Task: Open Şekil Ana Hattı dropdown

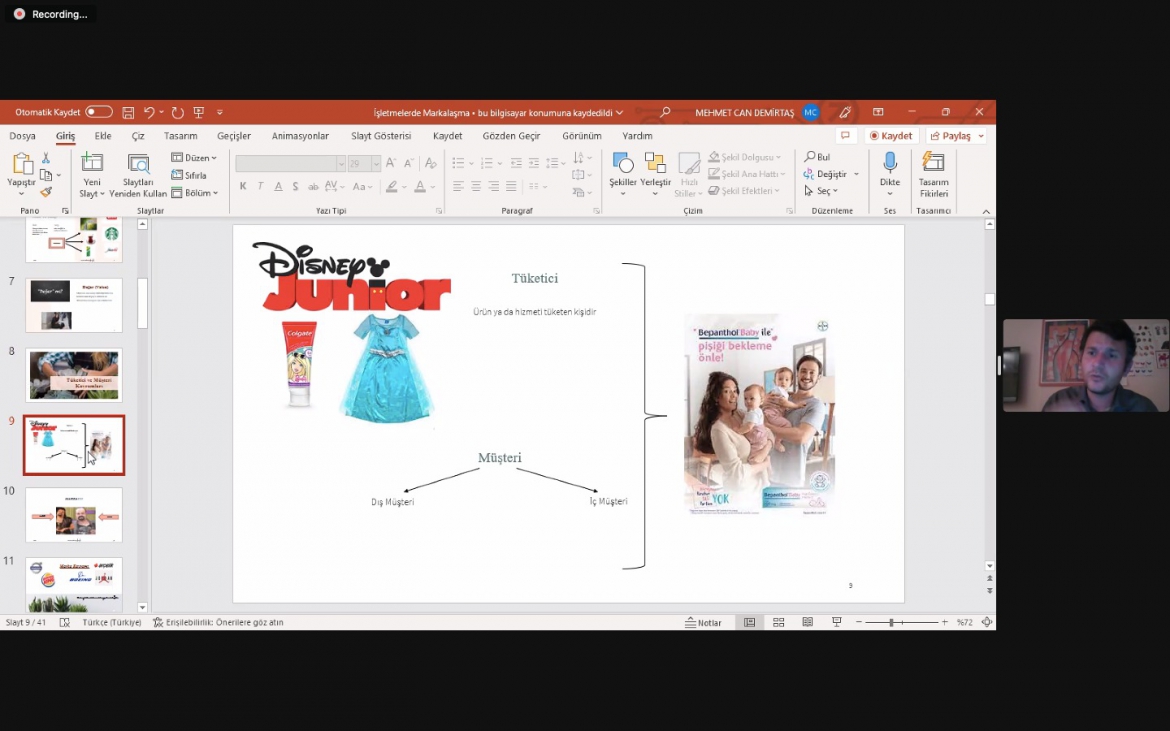Action: click(747, 174)
